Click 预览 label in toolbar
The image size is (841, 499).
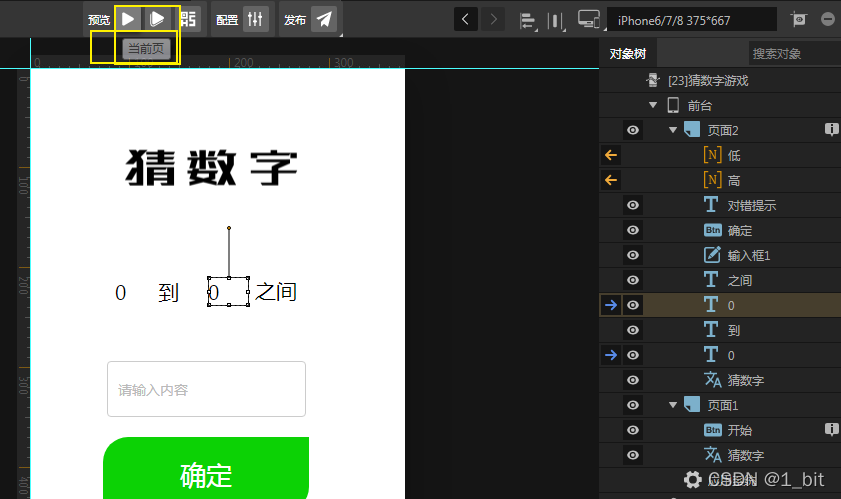click(x=99, y=20)
